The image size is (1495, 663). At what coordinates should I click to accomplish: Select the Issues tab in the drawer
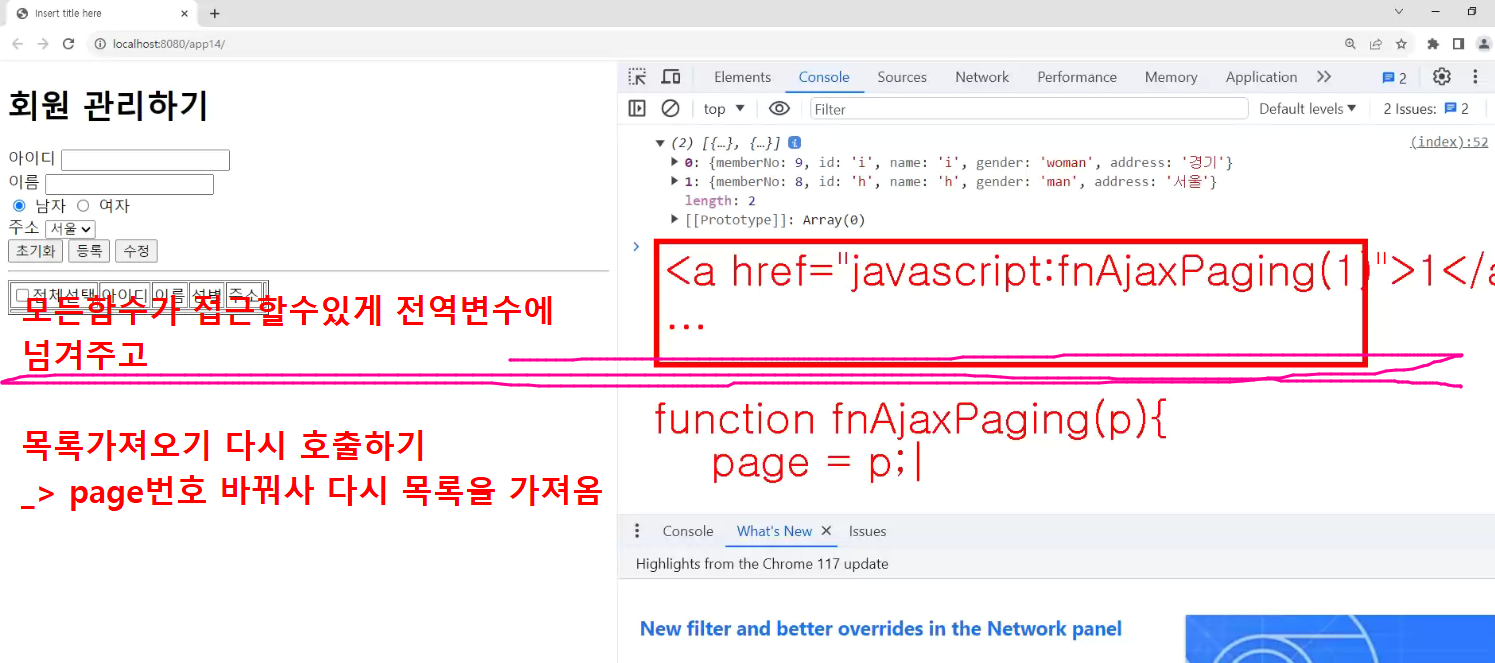[x=867, y=531]
